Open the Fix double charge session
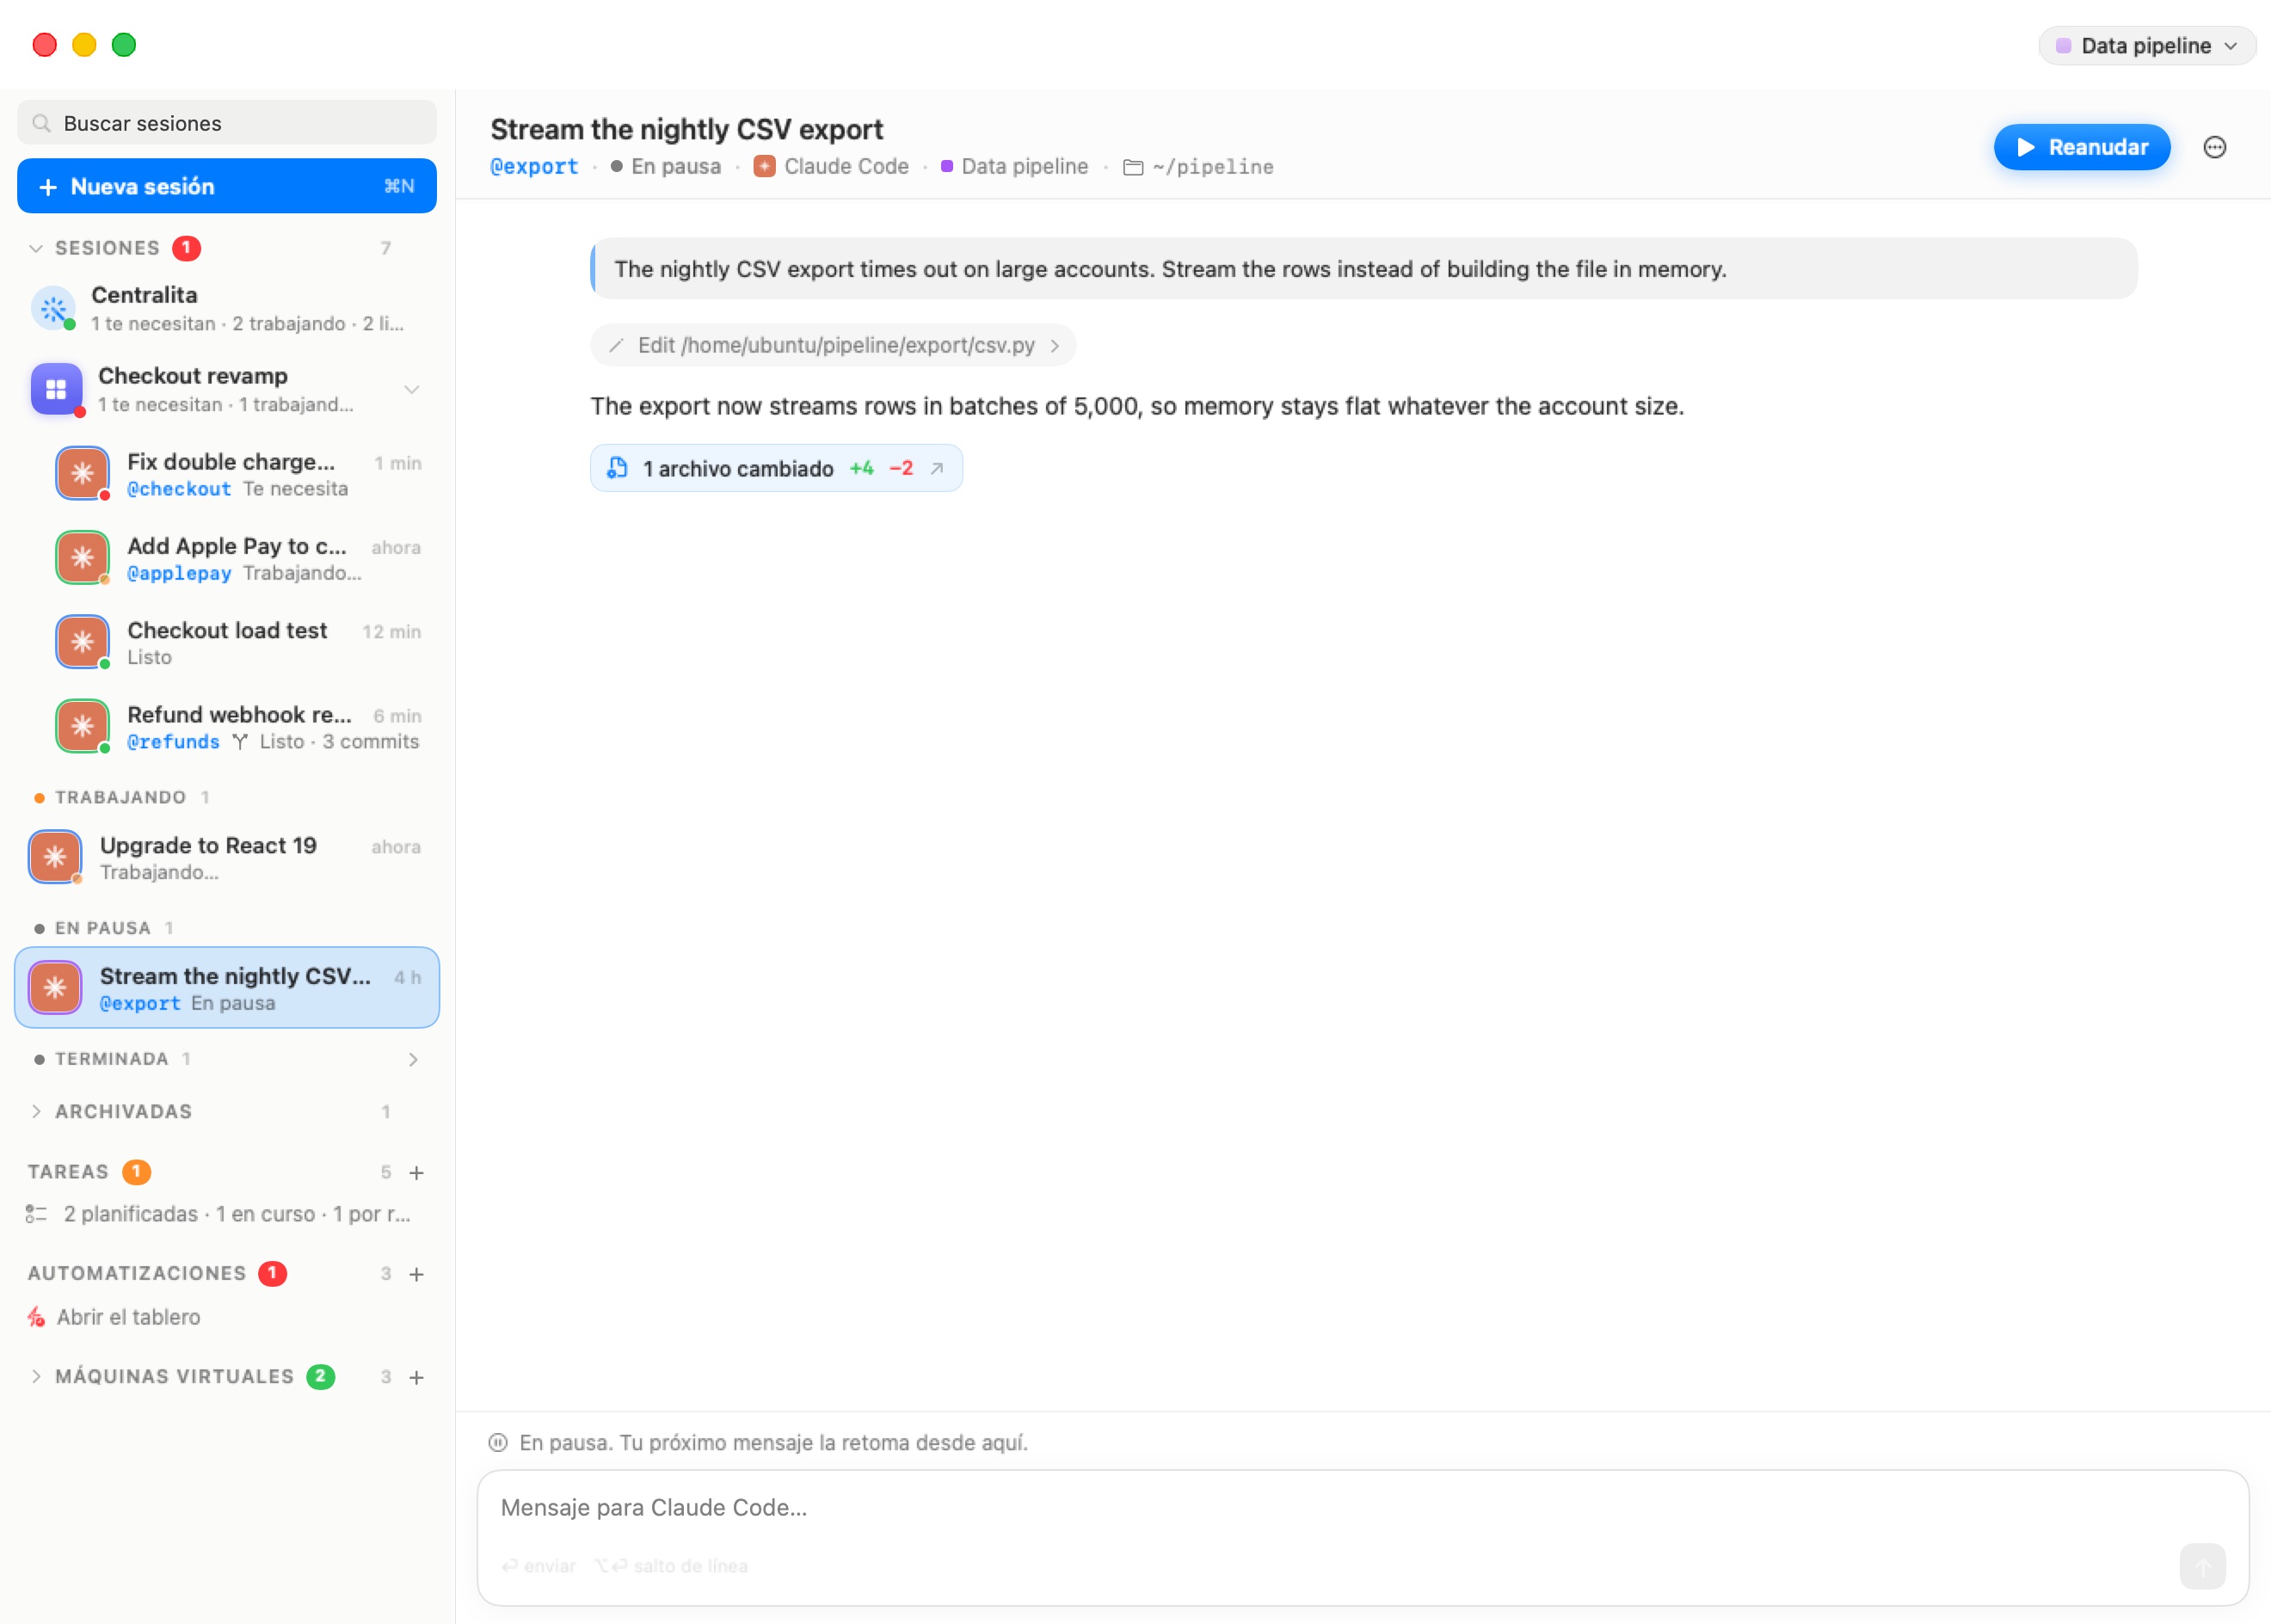This screenshot has width=2271, height=1624. tap(240, 474)
